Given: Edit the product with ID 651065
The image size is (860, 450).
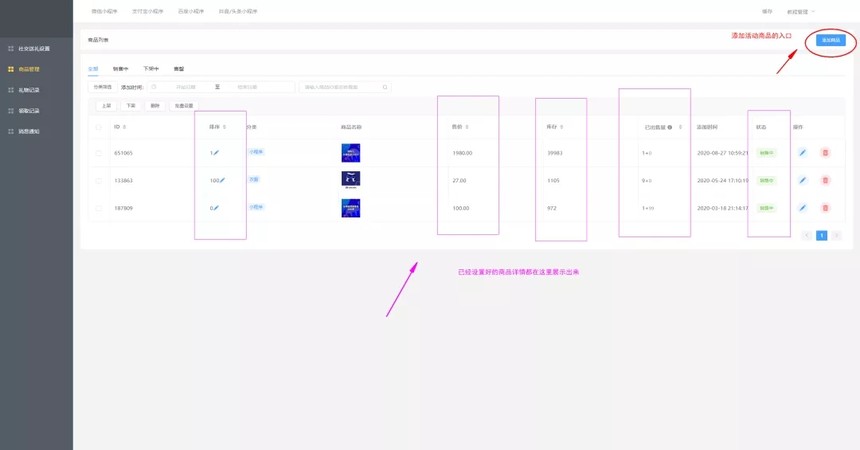Looking at the screenshot, I should click(802, 153).
